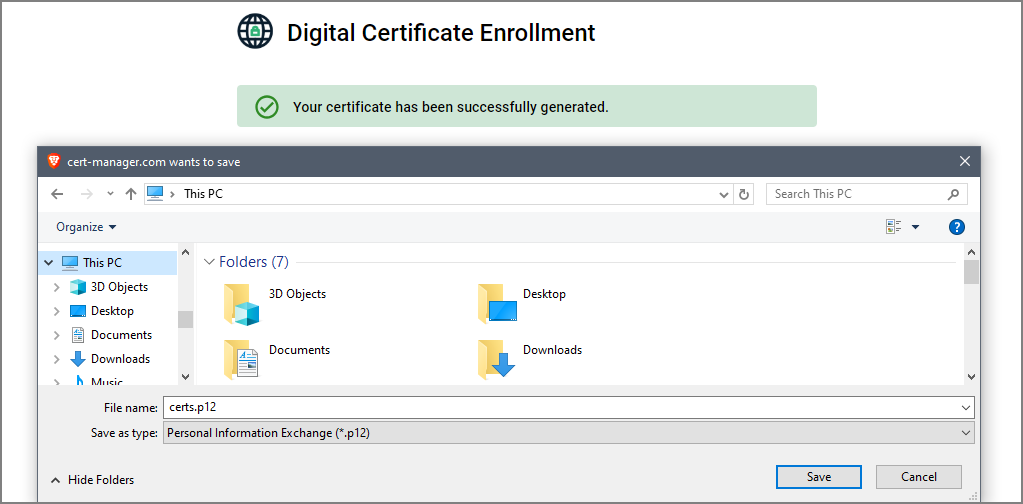This screenshot has height=504, width=1023.
Task: Collapse the Folders (7) group
Action: pyautogui.click(x=209, y=261)
